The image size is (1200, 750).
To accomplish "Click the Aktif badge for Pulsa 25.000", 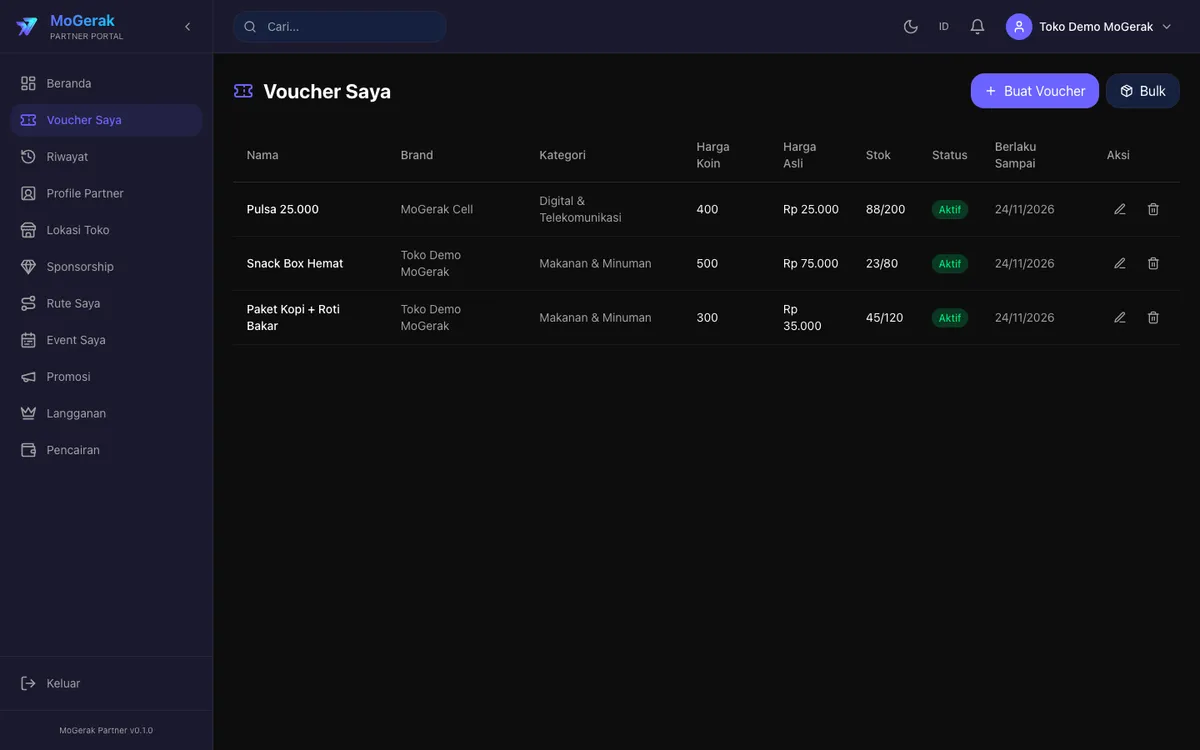I will (x=950, y=210).
